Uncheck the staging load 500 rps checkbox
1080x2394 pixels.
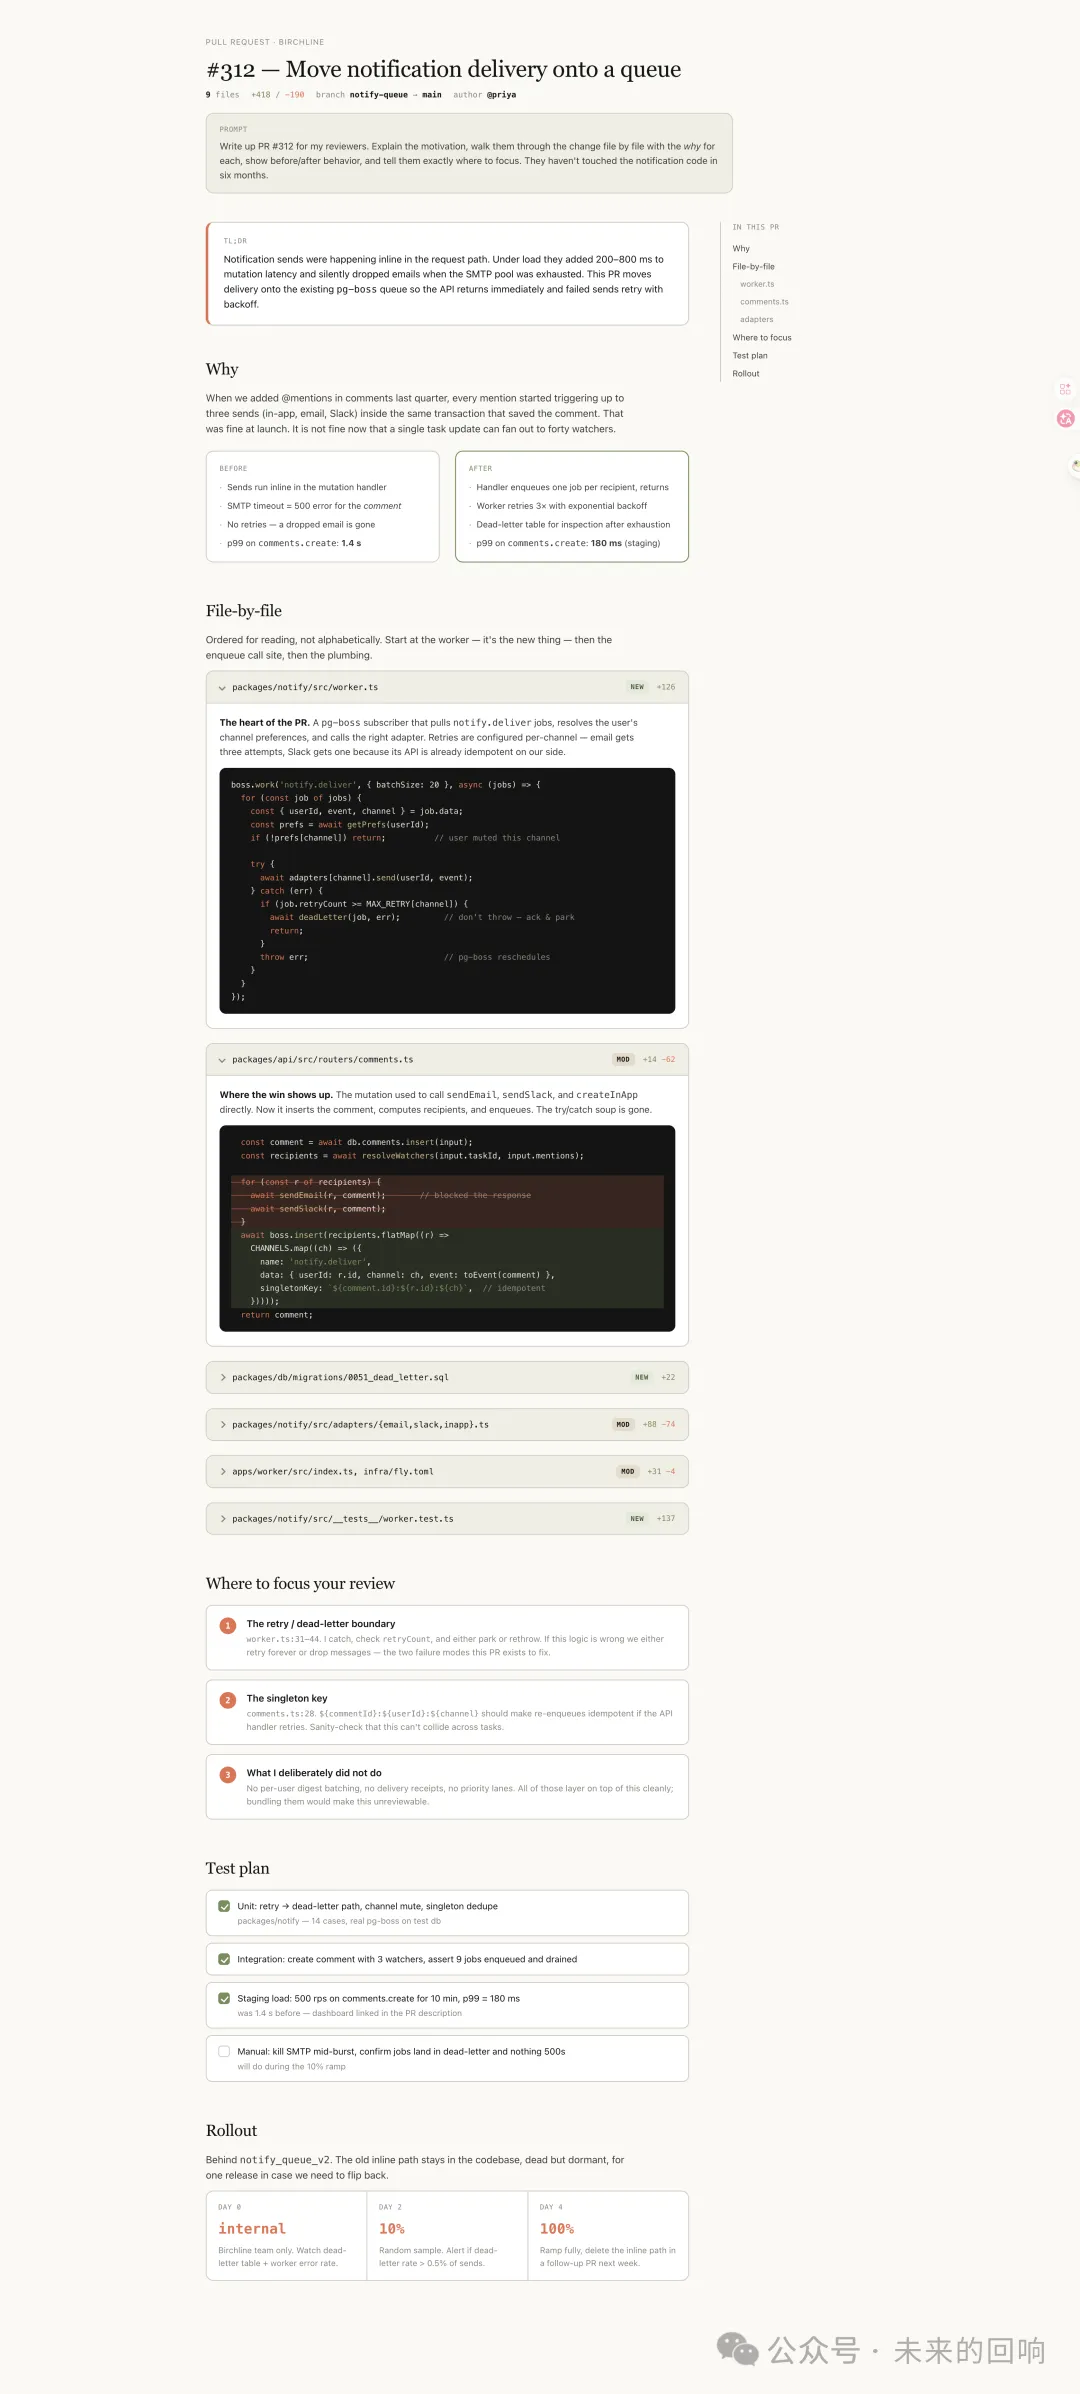pyautogui.click(x=224, y=1998)
